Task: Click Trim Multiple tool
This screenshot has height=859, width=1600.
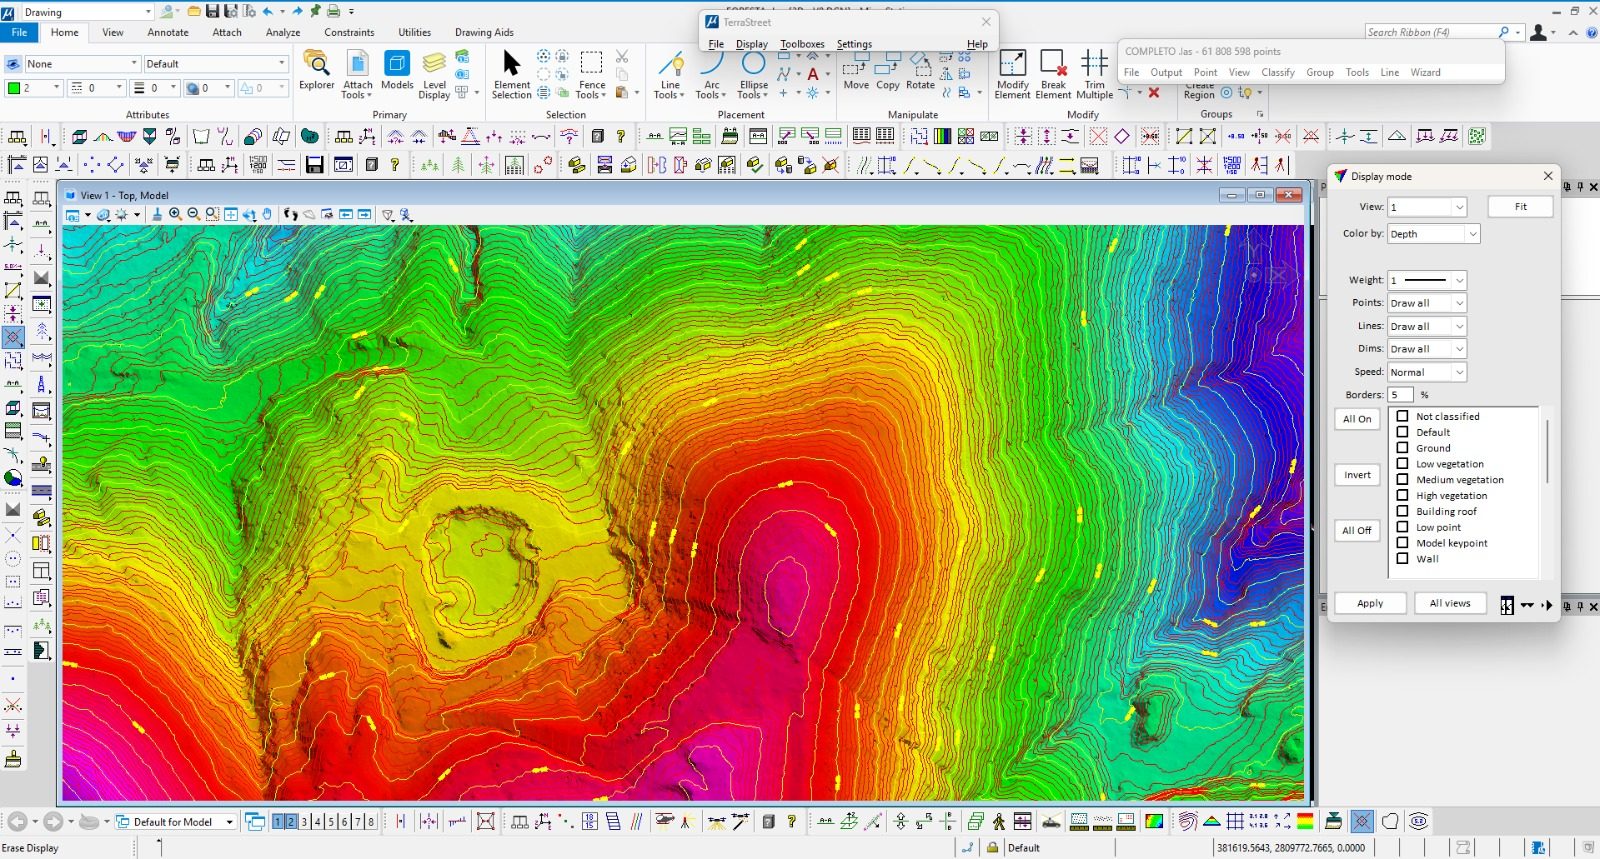Action: point(1094,75)
